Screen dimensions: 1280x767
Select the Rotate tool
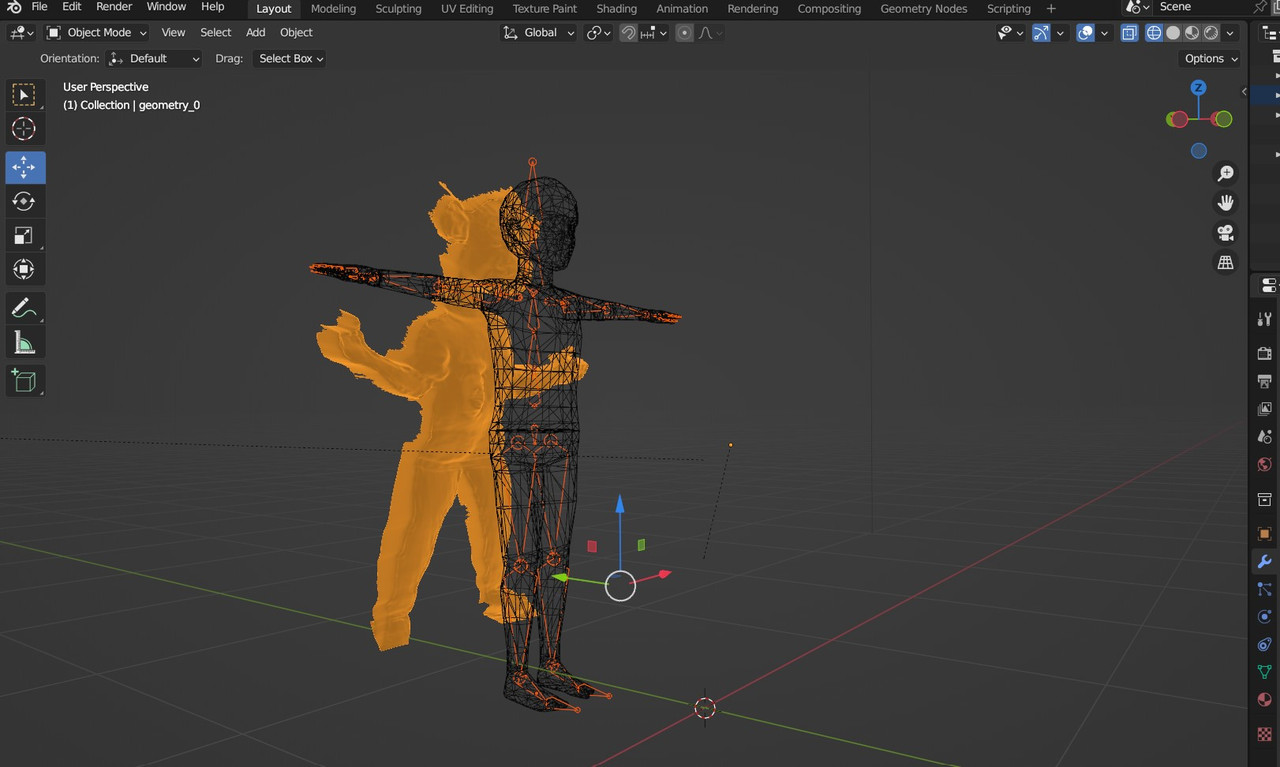[x=25, y=201]
